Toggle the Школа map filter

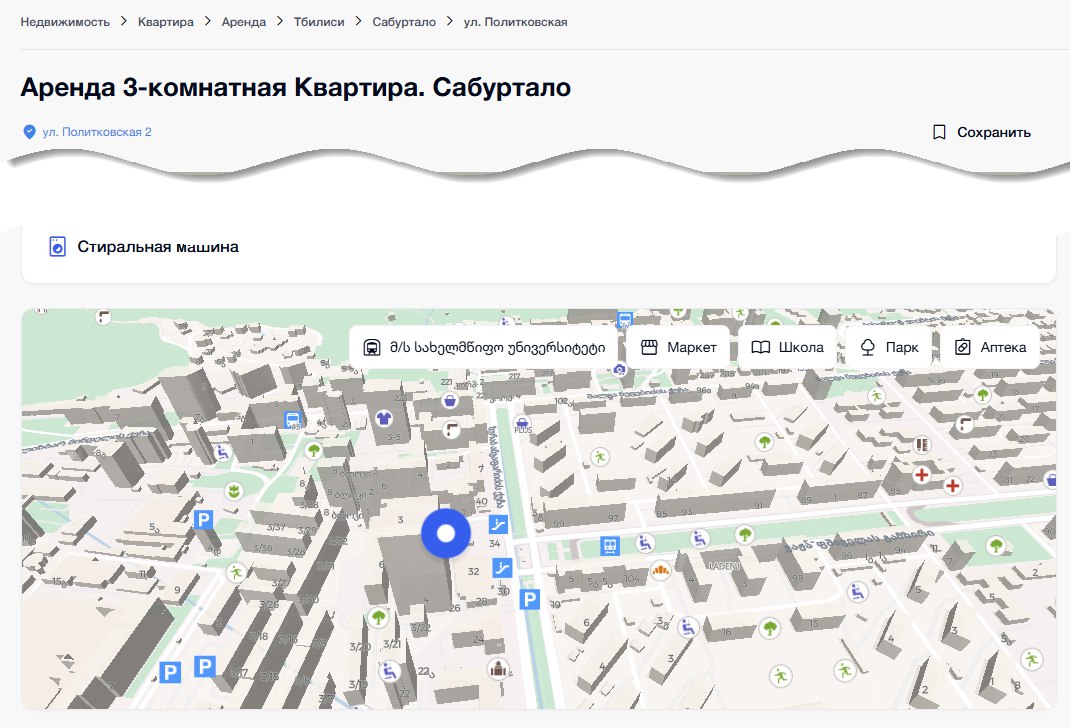tap(787, 348)
